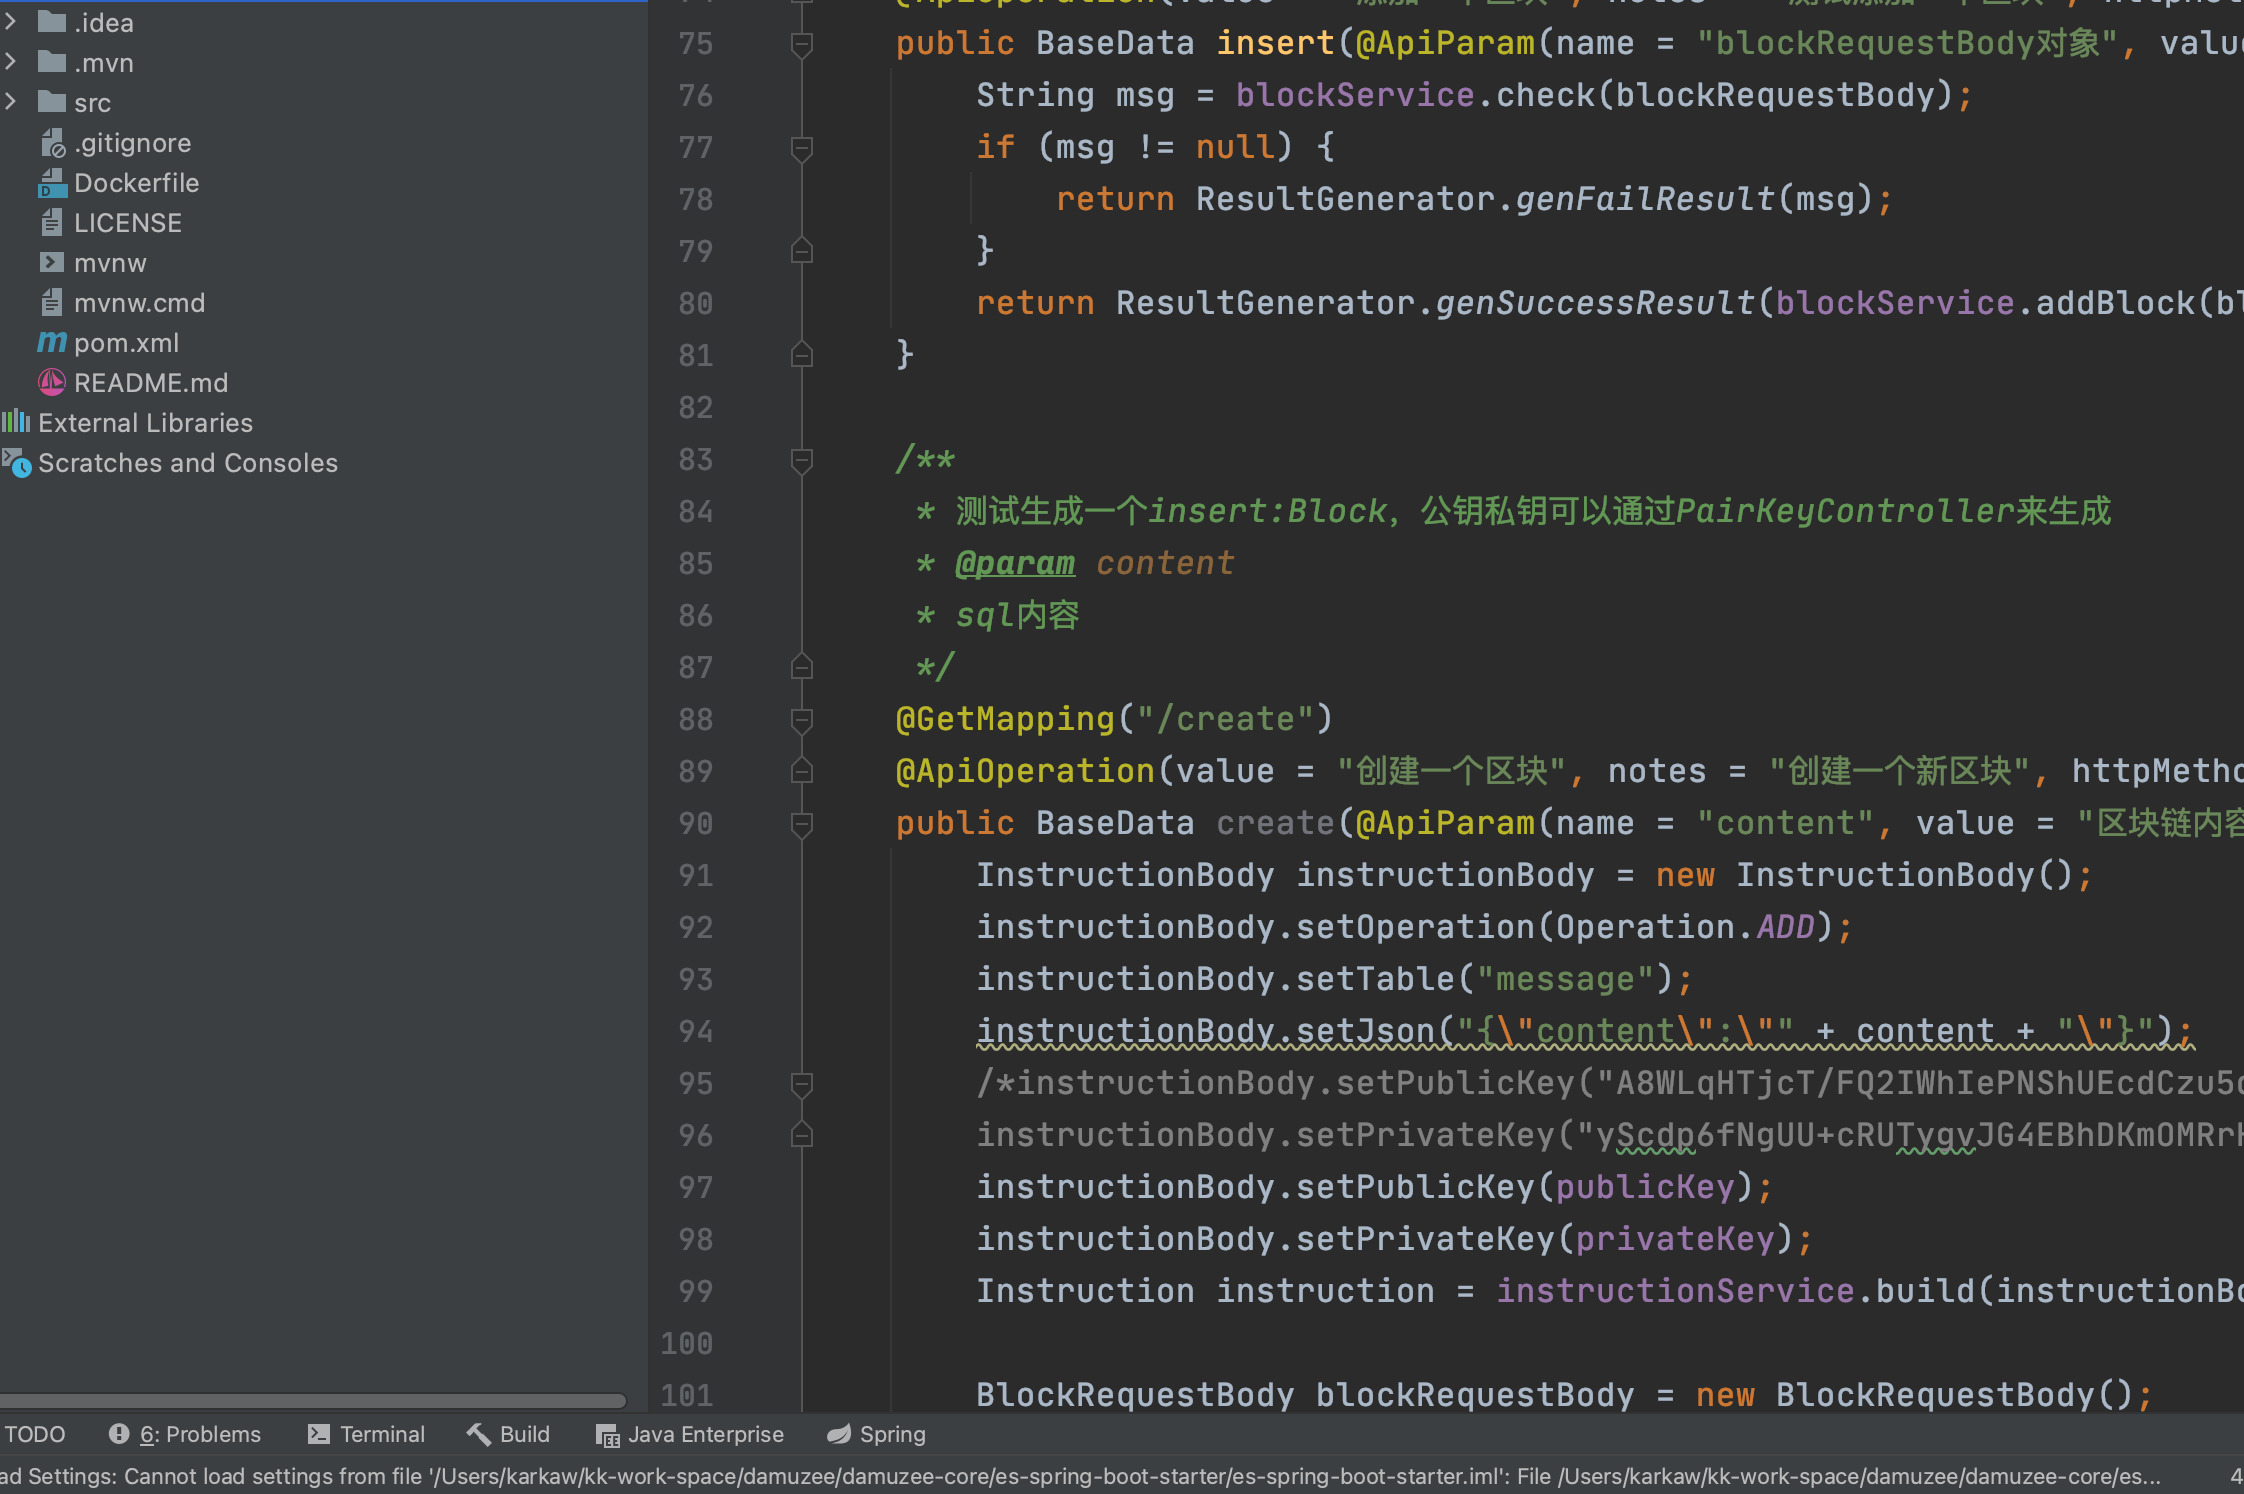This screenshot has width=2244, height=1494.
Task: Collapse create method at line 90
Action: click(x=802, y=824)
